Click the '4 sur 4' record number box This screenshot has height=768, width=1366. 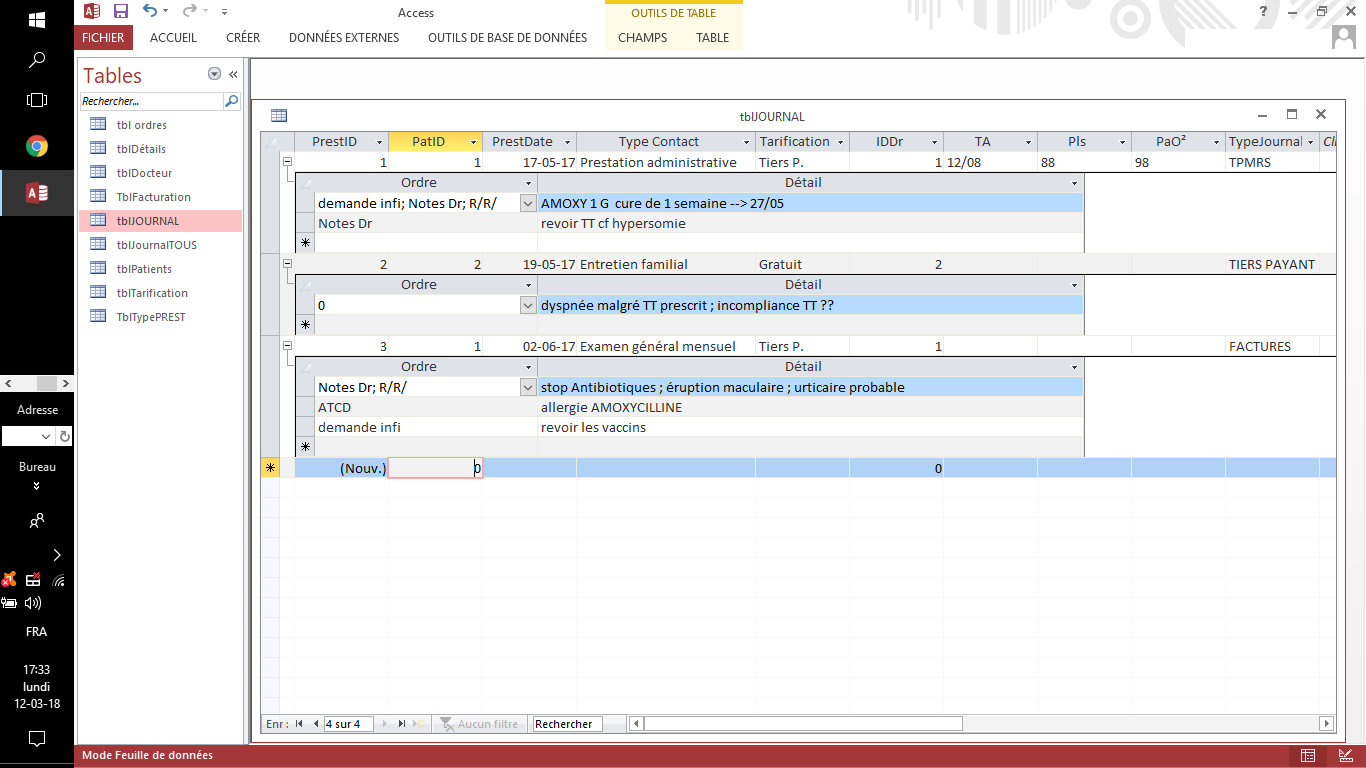[348, 723]
